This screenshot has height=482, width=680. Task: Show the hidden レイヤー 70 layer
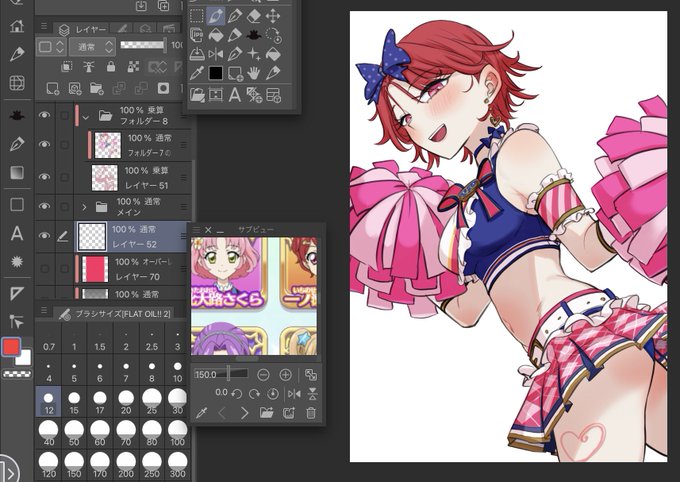(x=44, y=269)
